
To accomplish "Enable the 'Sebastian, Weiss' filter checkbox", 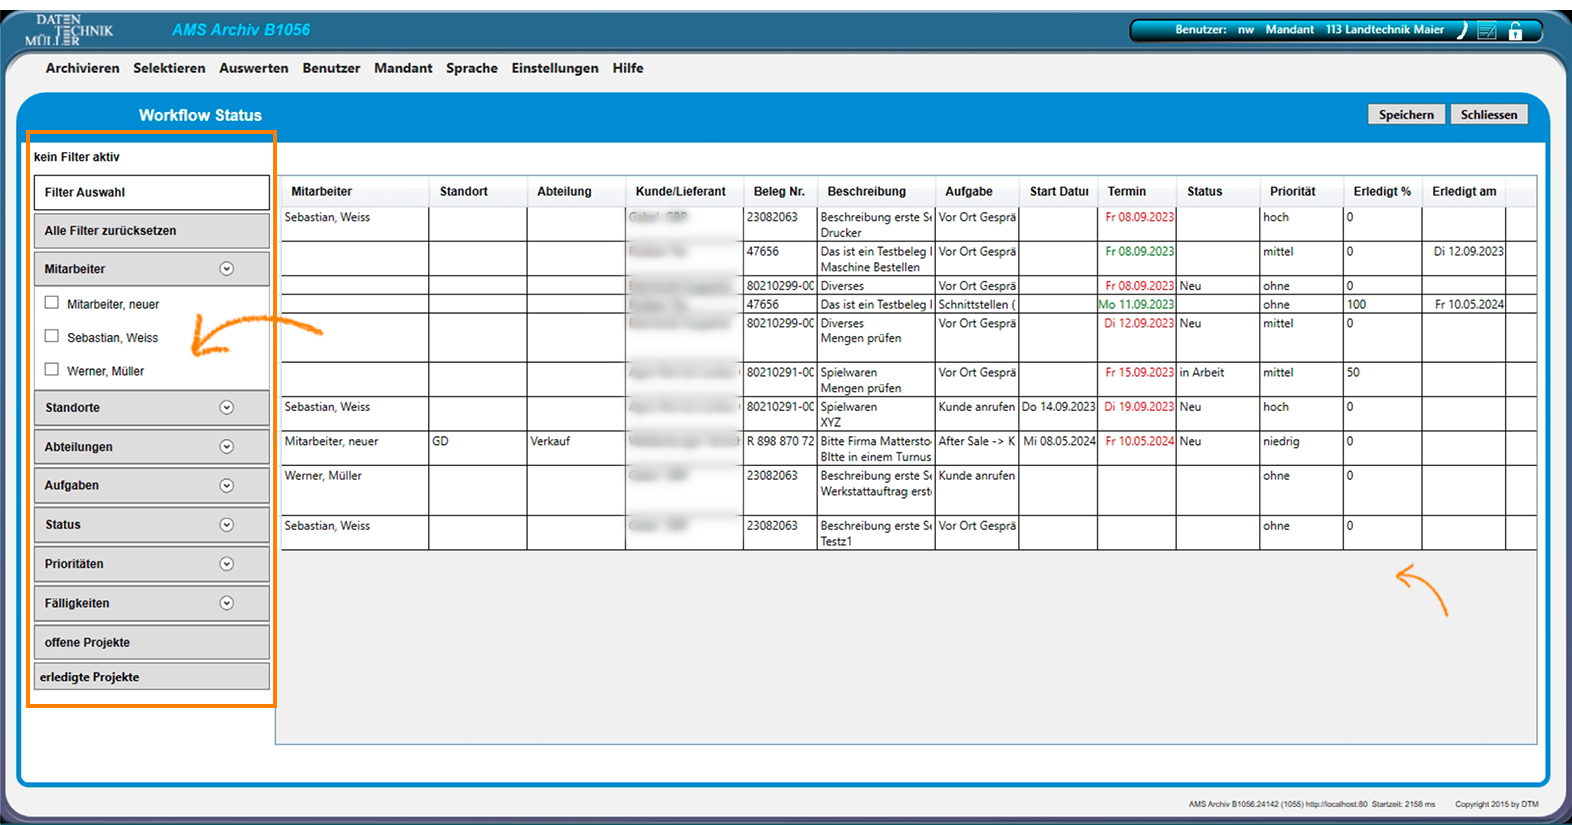I will (x=52, y=337).
